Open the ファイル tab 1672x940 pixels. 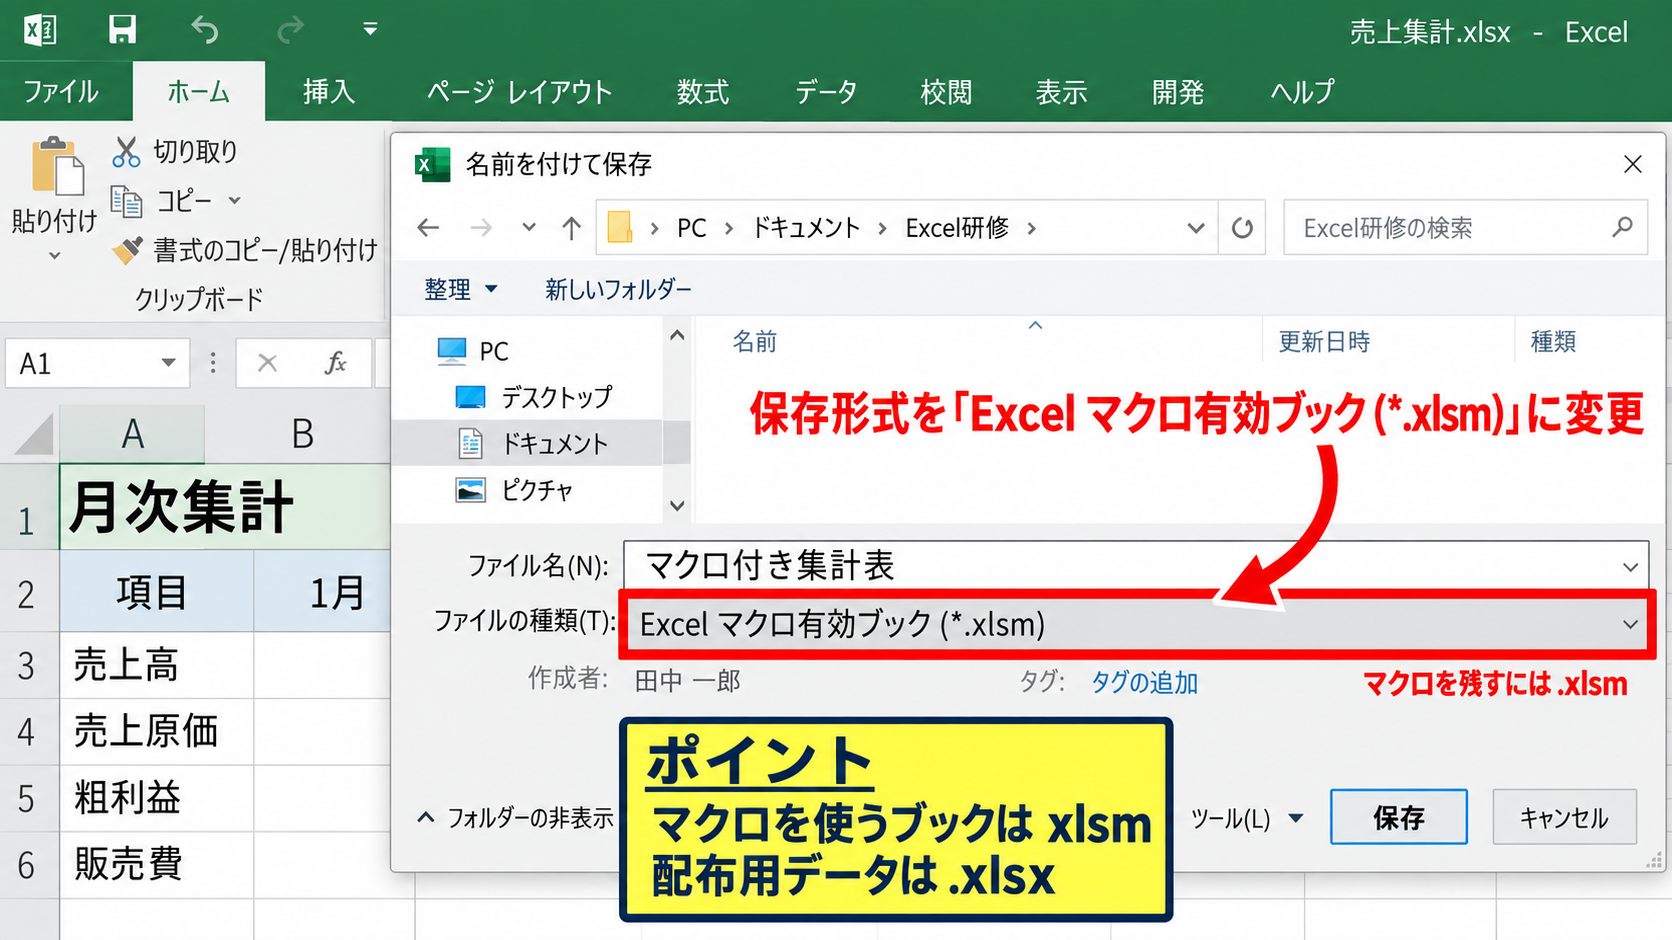[61, 92]
